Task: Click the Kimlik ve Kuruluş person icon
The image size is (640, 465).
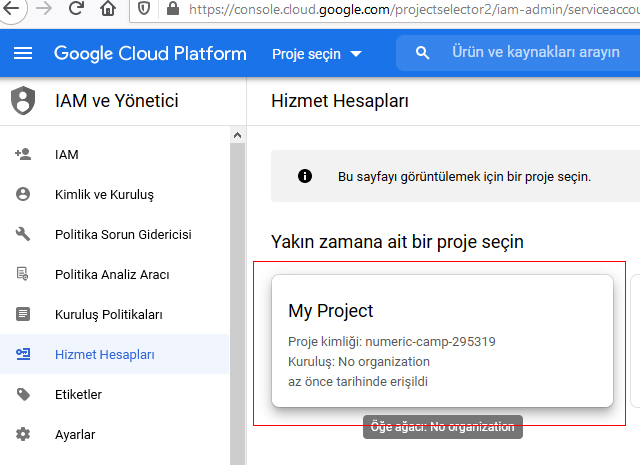Action: coord(23,194)
